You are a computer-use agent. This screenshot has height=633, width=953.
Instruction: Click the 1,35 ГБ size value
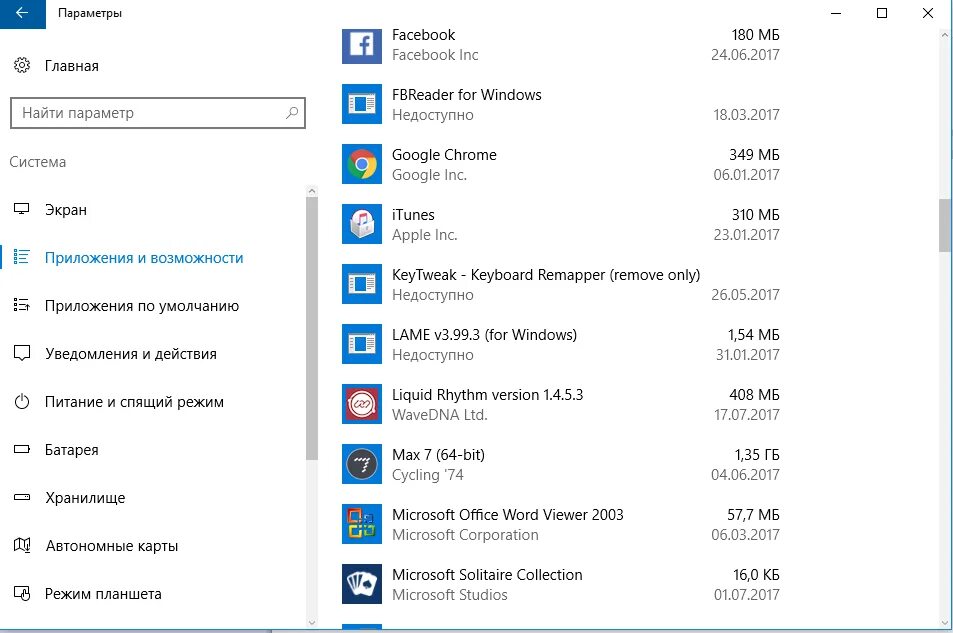tap(757, 455)
